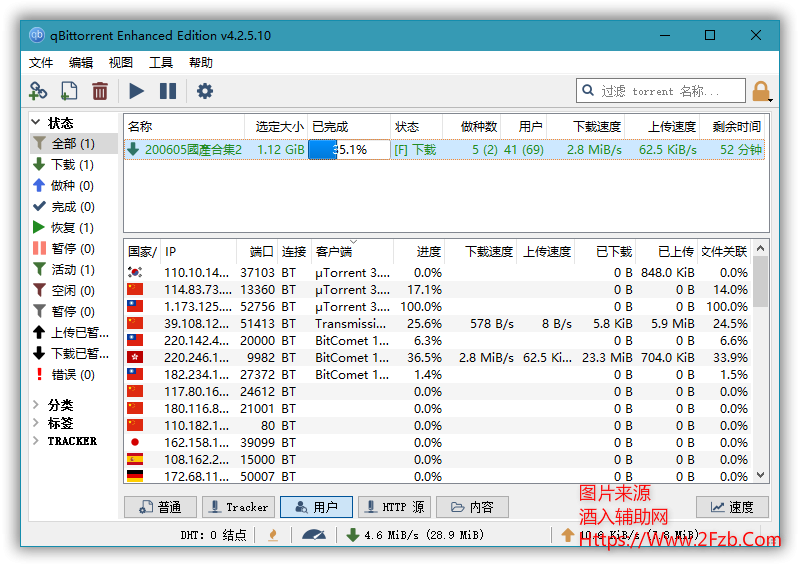This screenshot has height=567, width=800.
Task: Click the delete torrent trash icon
Action: 100,91
